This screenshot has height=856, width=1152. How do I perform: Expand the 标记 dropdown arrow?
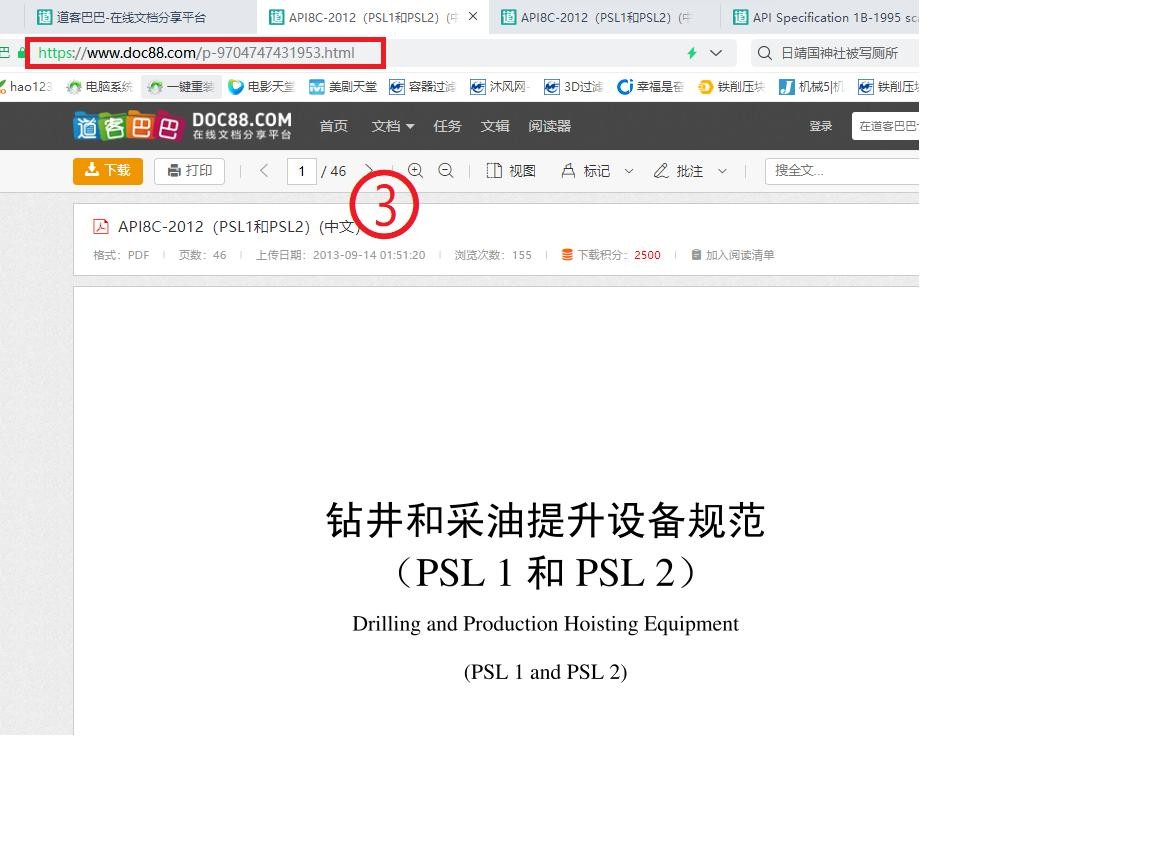(x=629, y=171)
